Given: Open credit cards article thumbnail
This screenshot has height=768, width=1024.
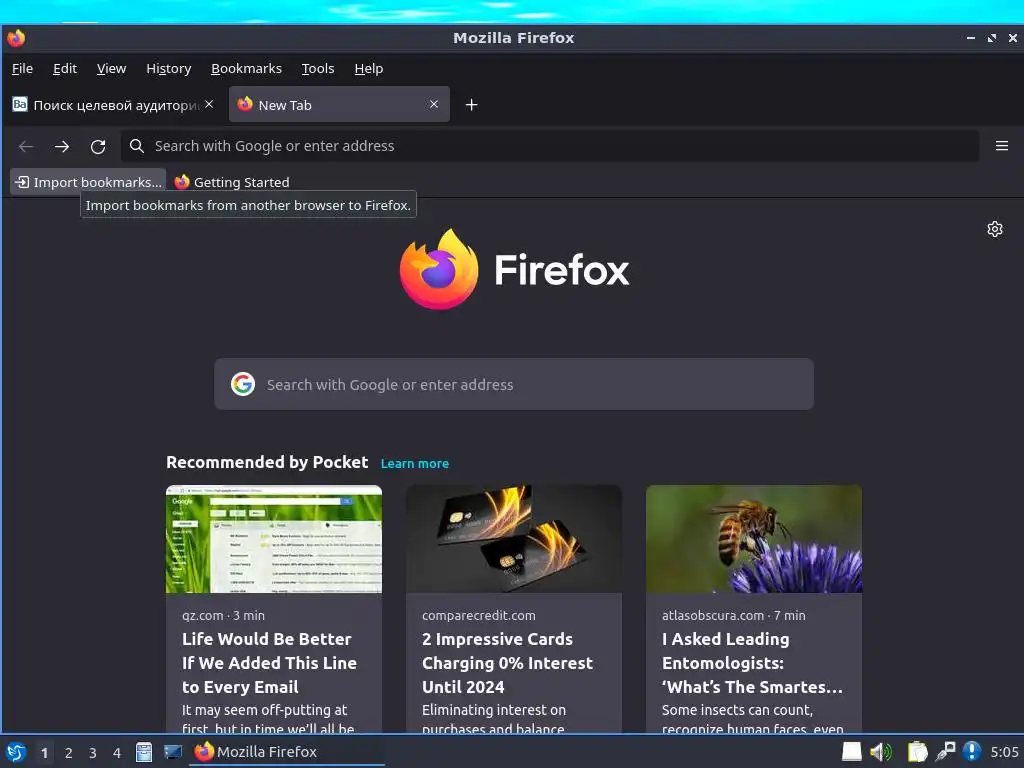Looking at the screenshot, I should (x=514, y=539).
